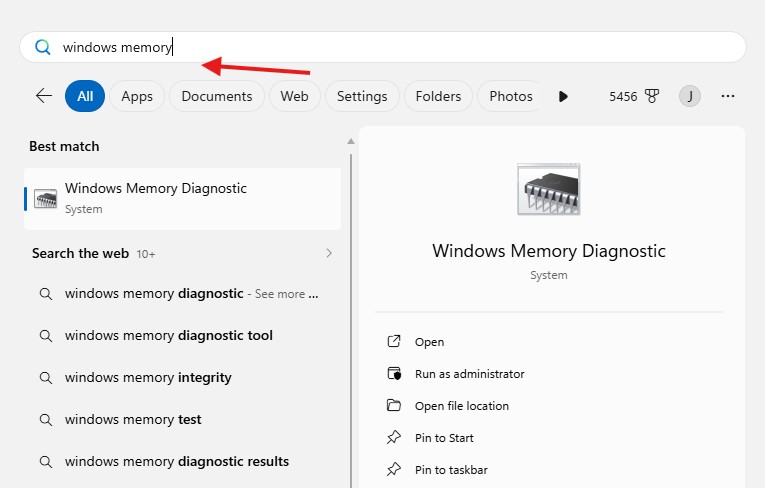Click the pin icon beside Pin to Start
Screen dimensions: 765x488
[394, 437]
